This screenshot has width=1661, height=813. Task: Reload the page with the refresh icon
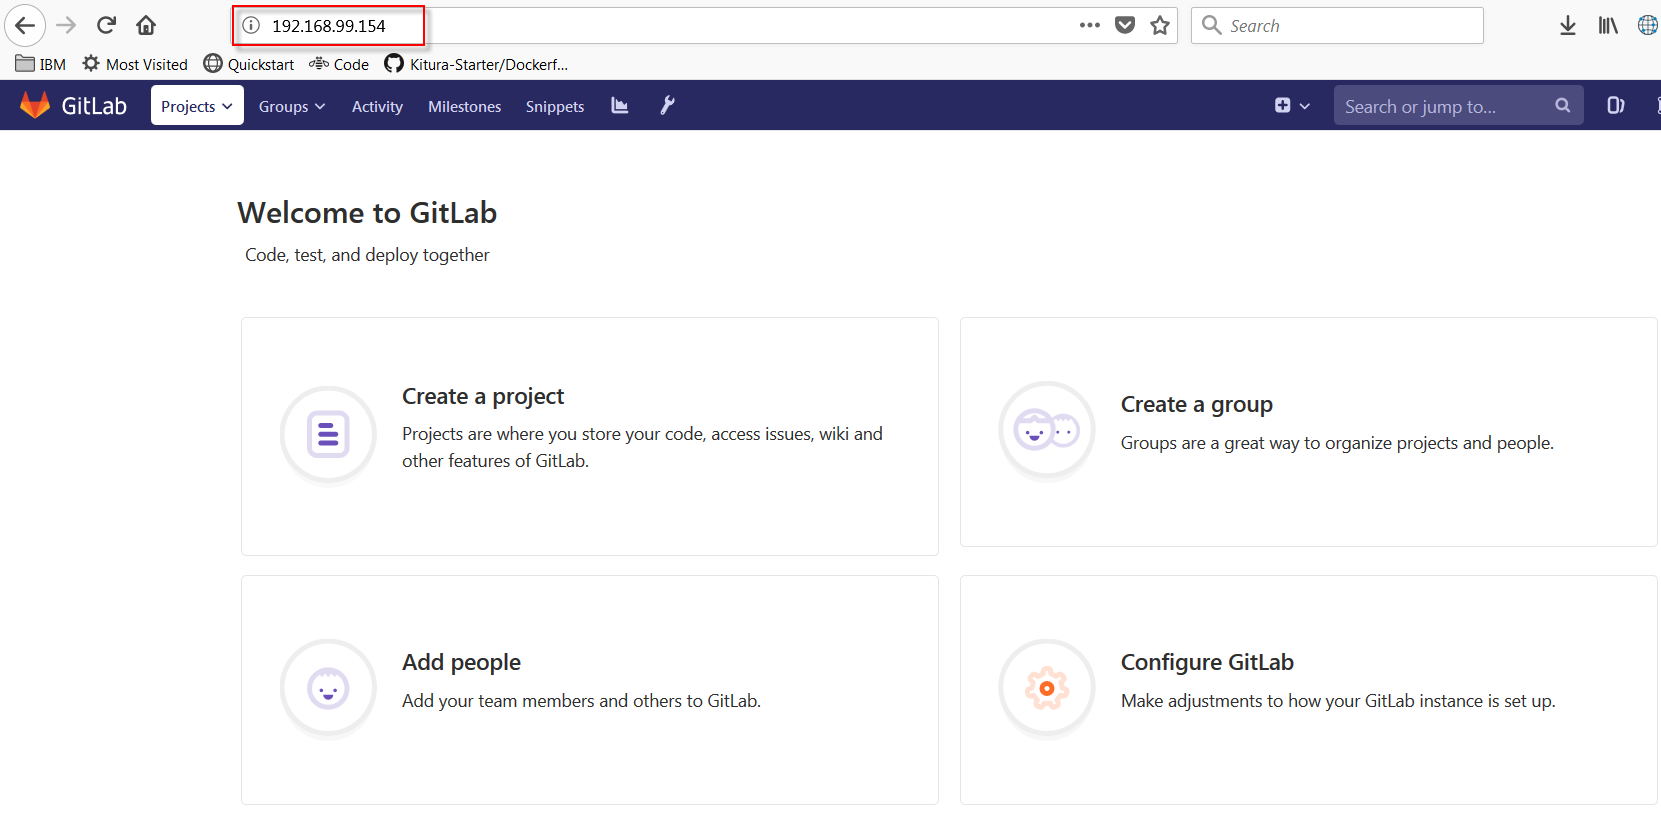106,25
